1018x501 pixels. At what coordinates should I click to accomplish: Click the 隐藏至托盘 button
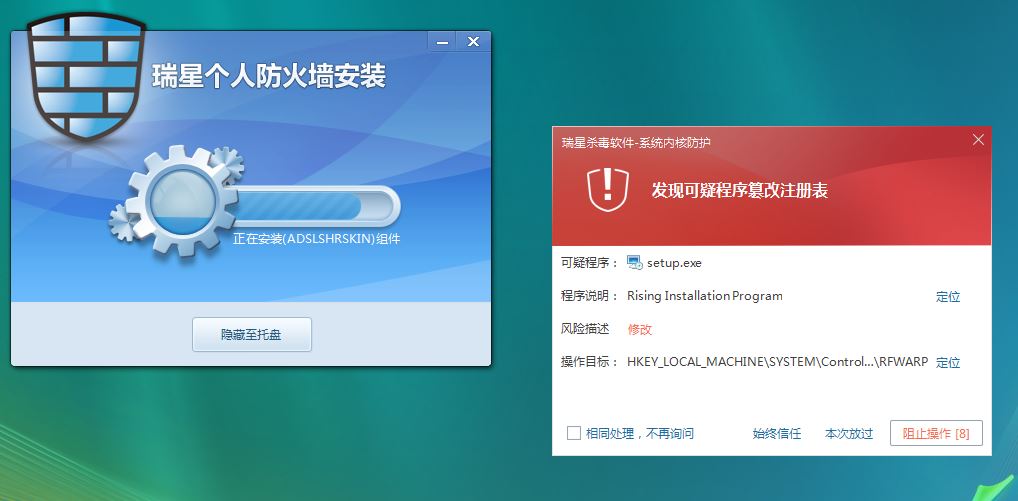252,335
